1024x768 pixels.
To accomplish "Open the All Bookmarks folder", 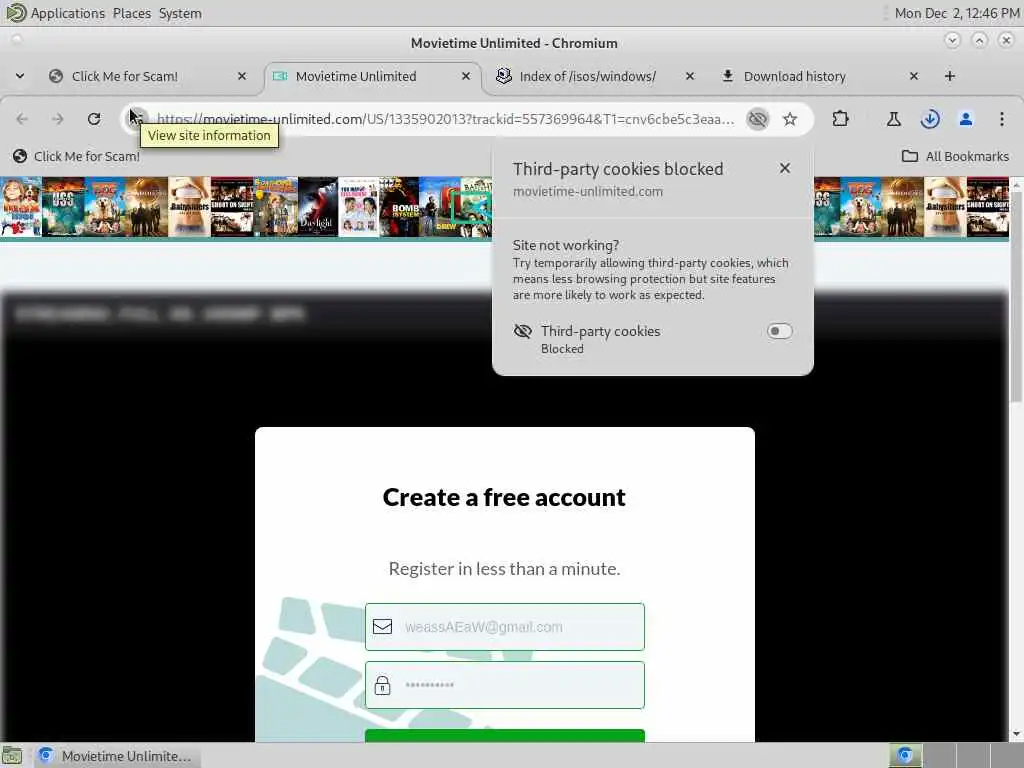I will pyautogui.click(x=955, y=156).
